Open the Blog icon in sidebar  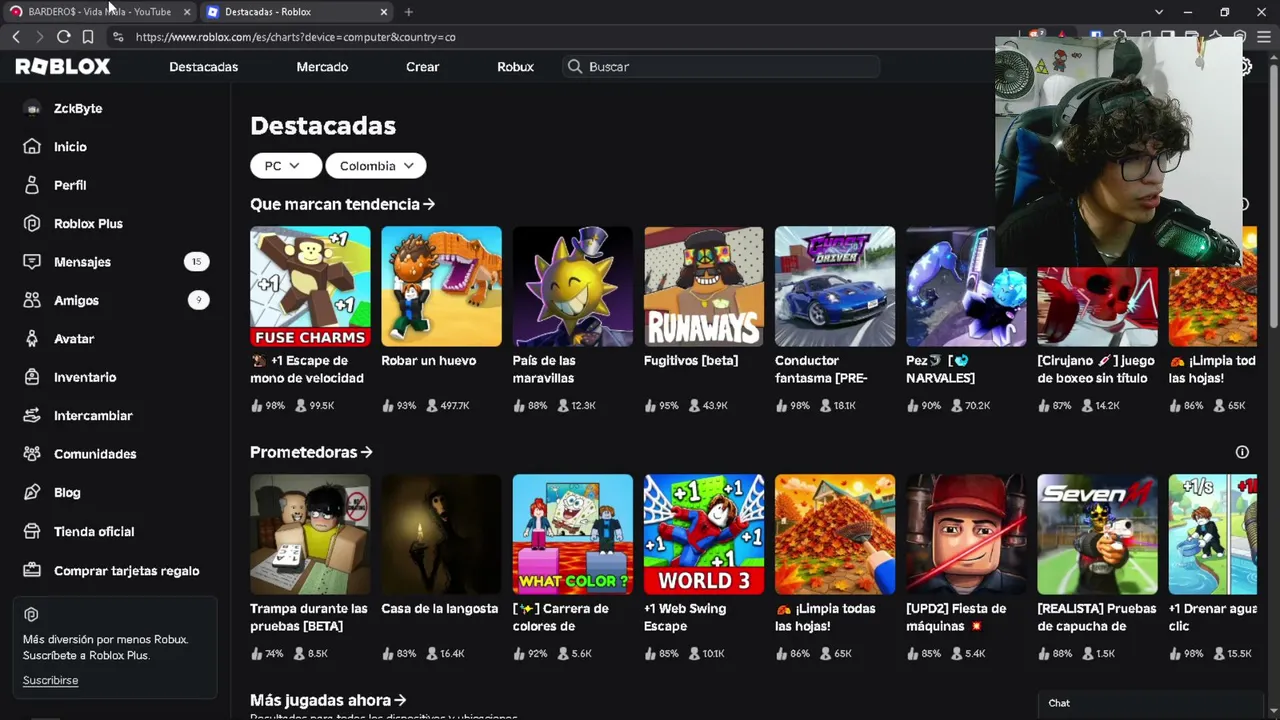point(32,492)
